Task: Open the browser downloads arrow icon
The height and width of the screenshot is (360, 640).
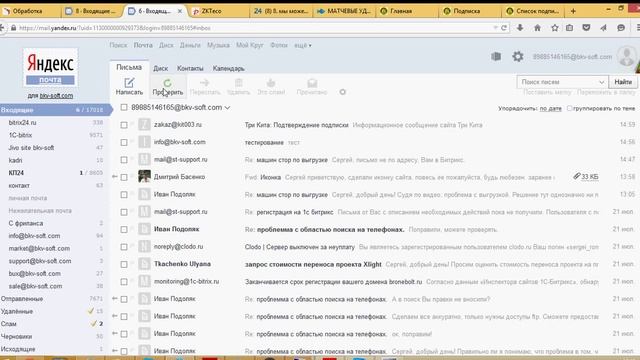Action: 520,28
